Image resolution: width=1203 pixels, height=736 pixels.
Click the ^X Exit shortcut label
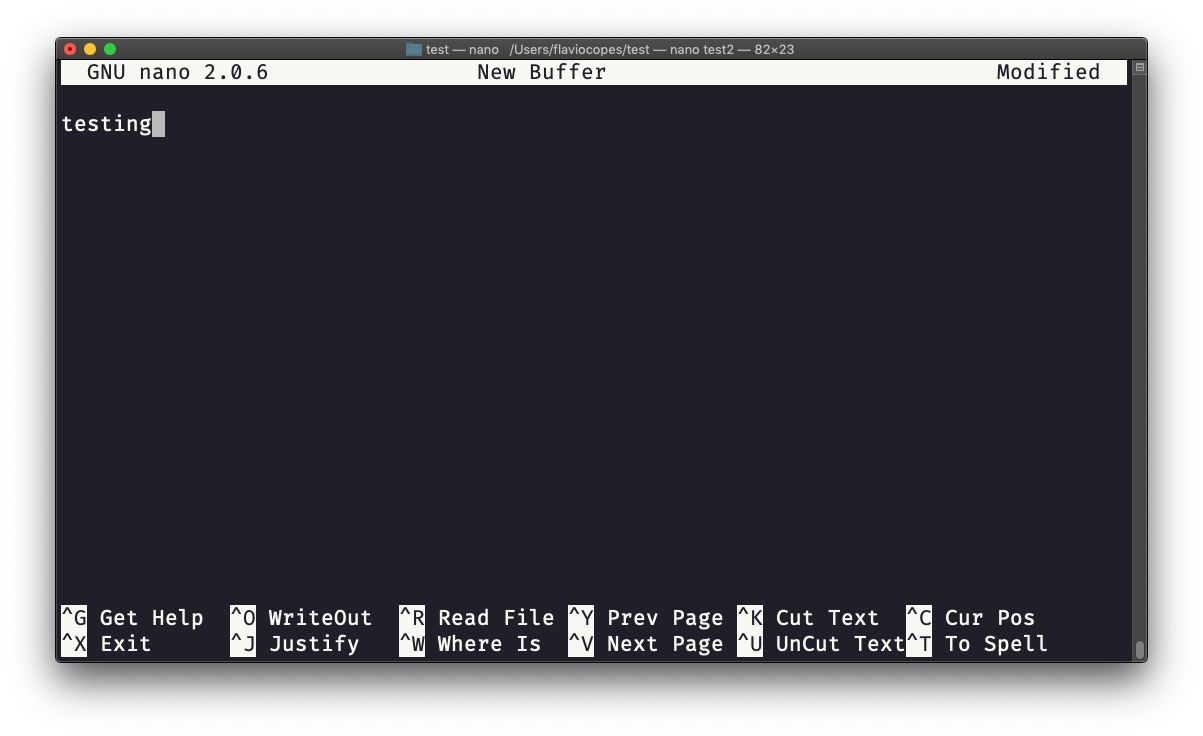(x=106, y=644)
